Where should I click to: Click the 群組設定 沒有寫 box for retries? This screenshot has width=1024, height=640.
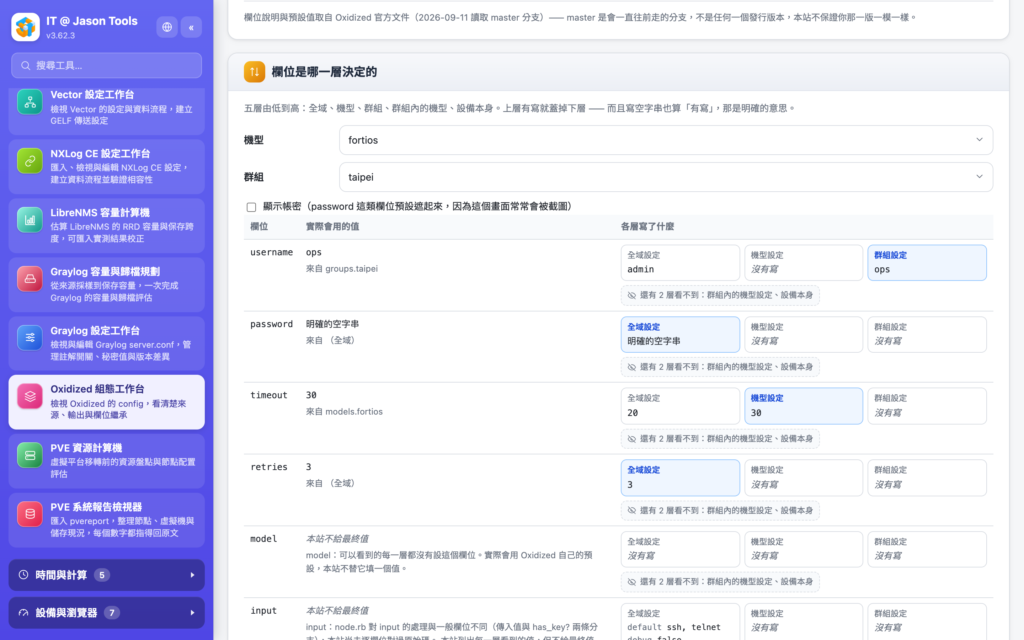(927, 477)
